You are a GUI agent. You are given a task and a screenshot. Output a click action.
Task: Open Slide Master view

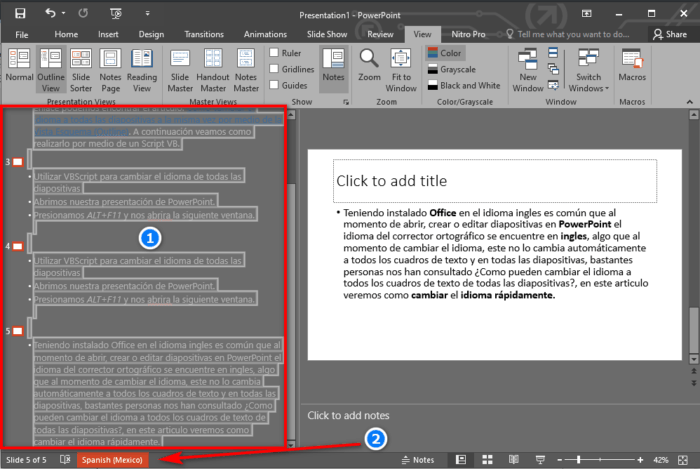[x=180, y=70]
